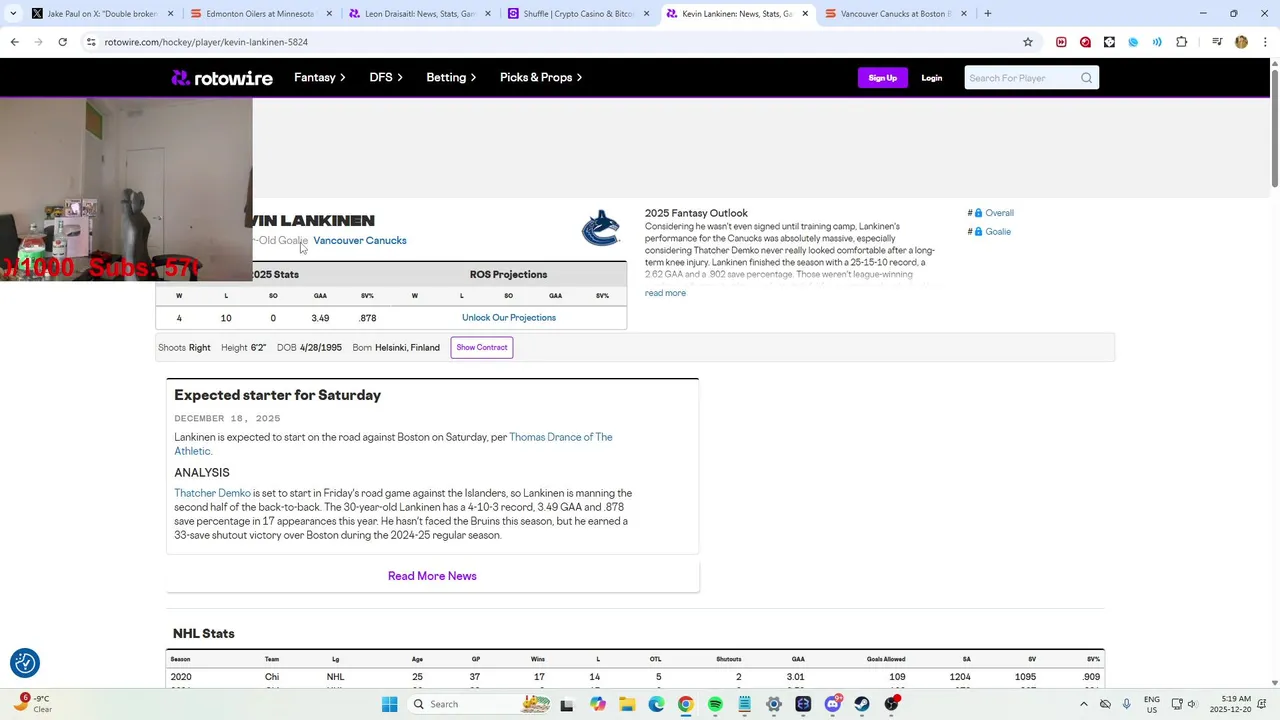Click the microphone icon in system tray

coord(1127,704)
